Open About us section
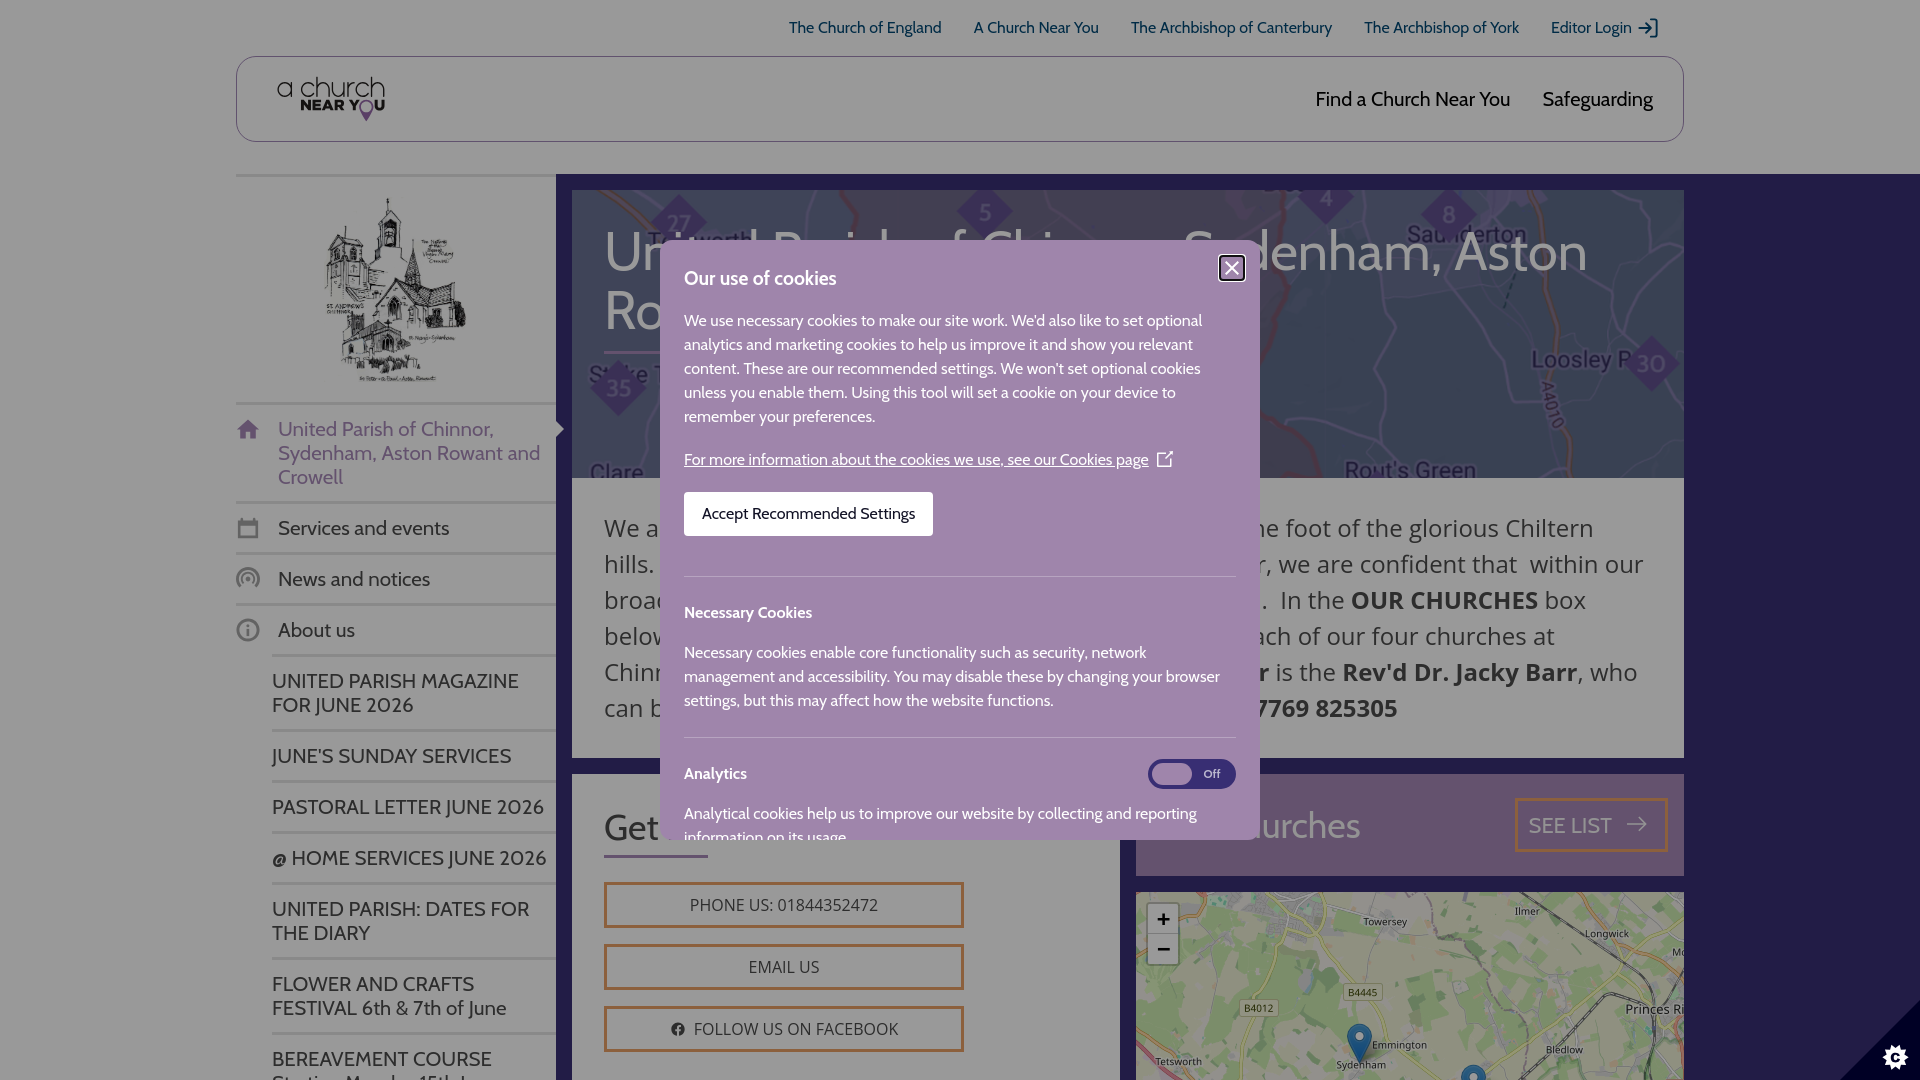Viewport: 1920px width, 1080px height. pos(316,630)
